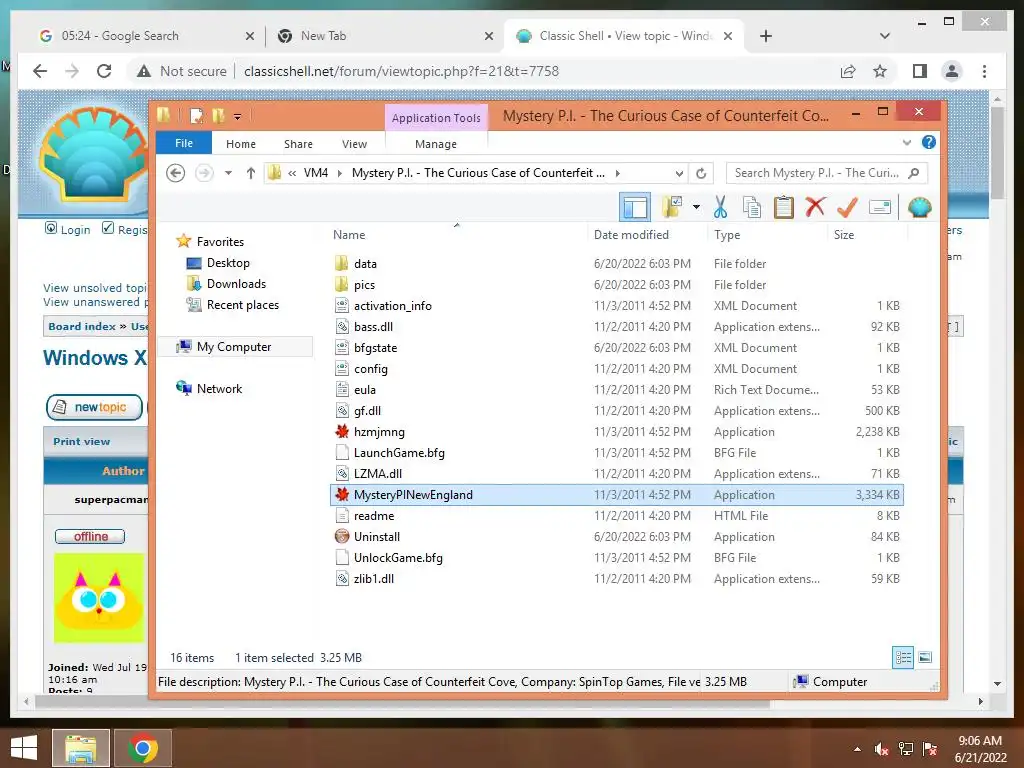Click the View unsolved topics link
The width and height of the screenshot is (1024, 768).
click(x=95, y=287)
